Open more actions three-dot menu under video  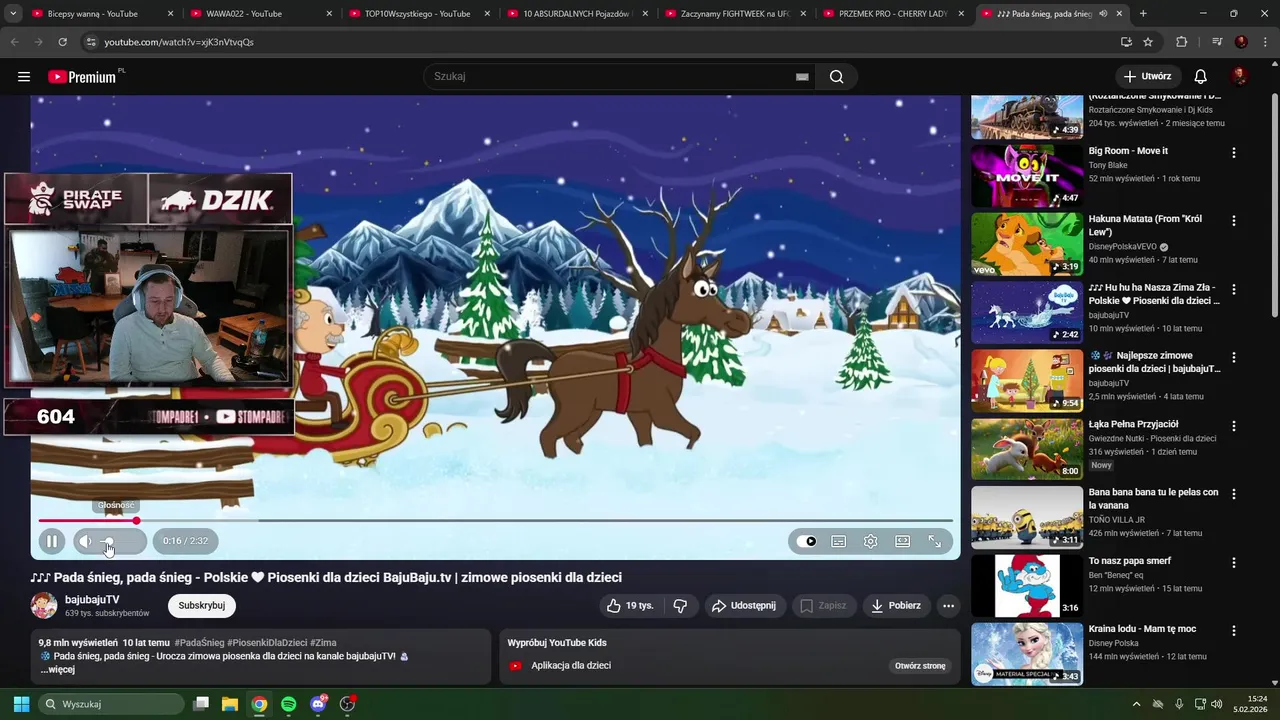948,605
